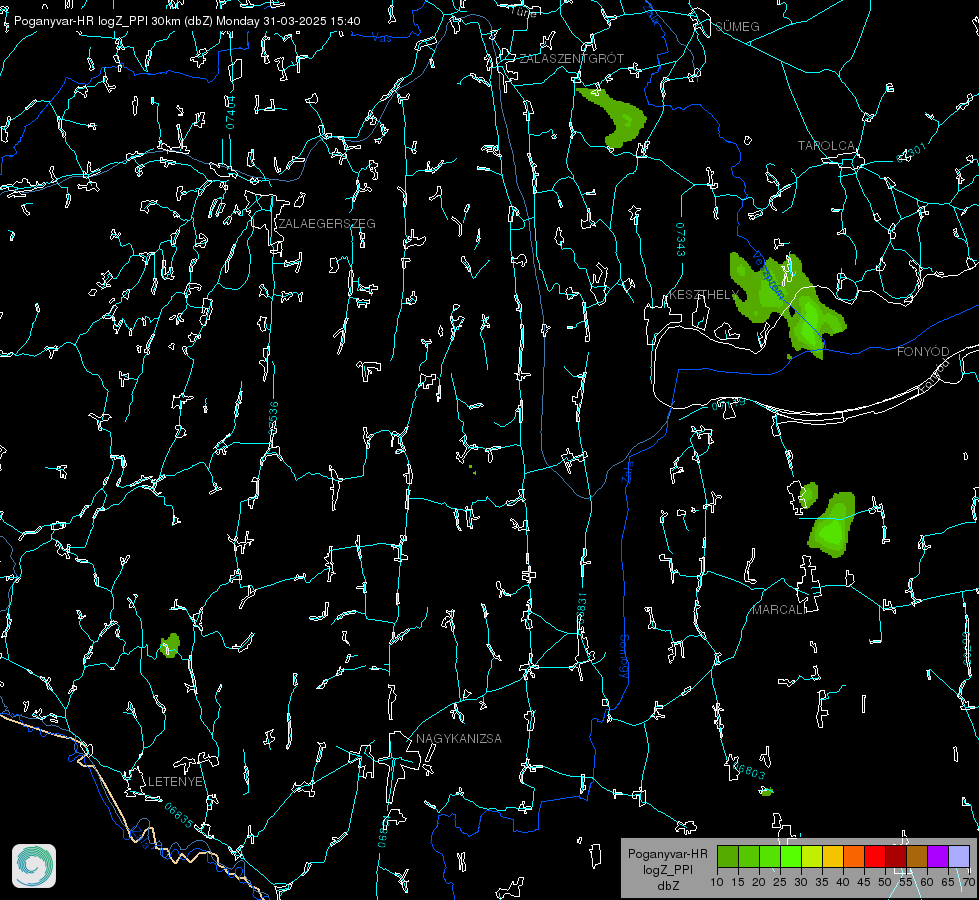Viewport: 979px width, 900px height.
Task: Click the radar title text with date 31-03-2025
Action: [187, 21]
